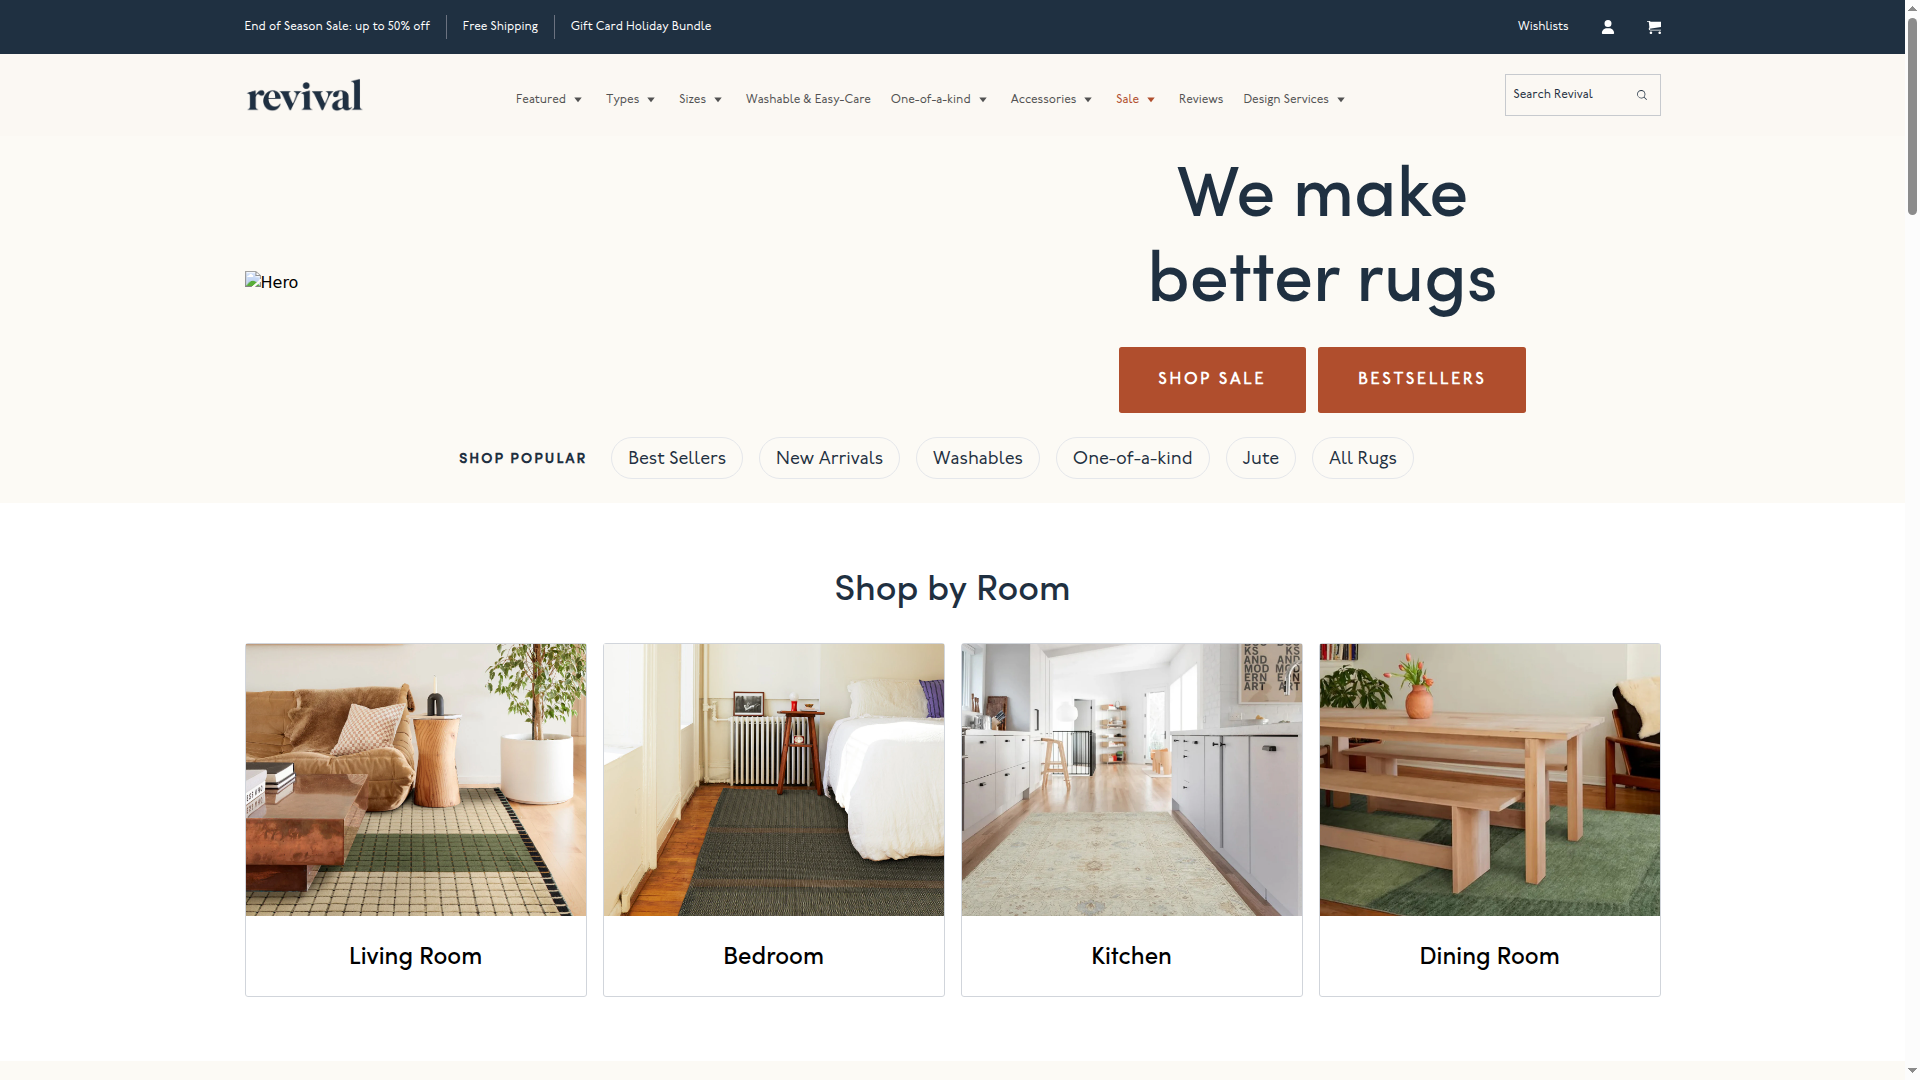The width and height of the screenshot is (1920, 1080).
Task: Open the Wishlists link
Action: point(1542,26)
